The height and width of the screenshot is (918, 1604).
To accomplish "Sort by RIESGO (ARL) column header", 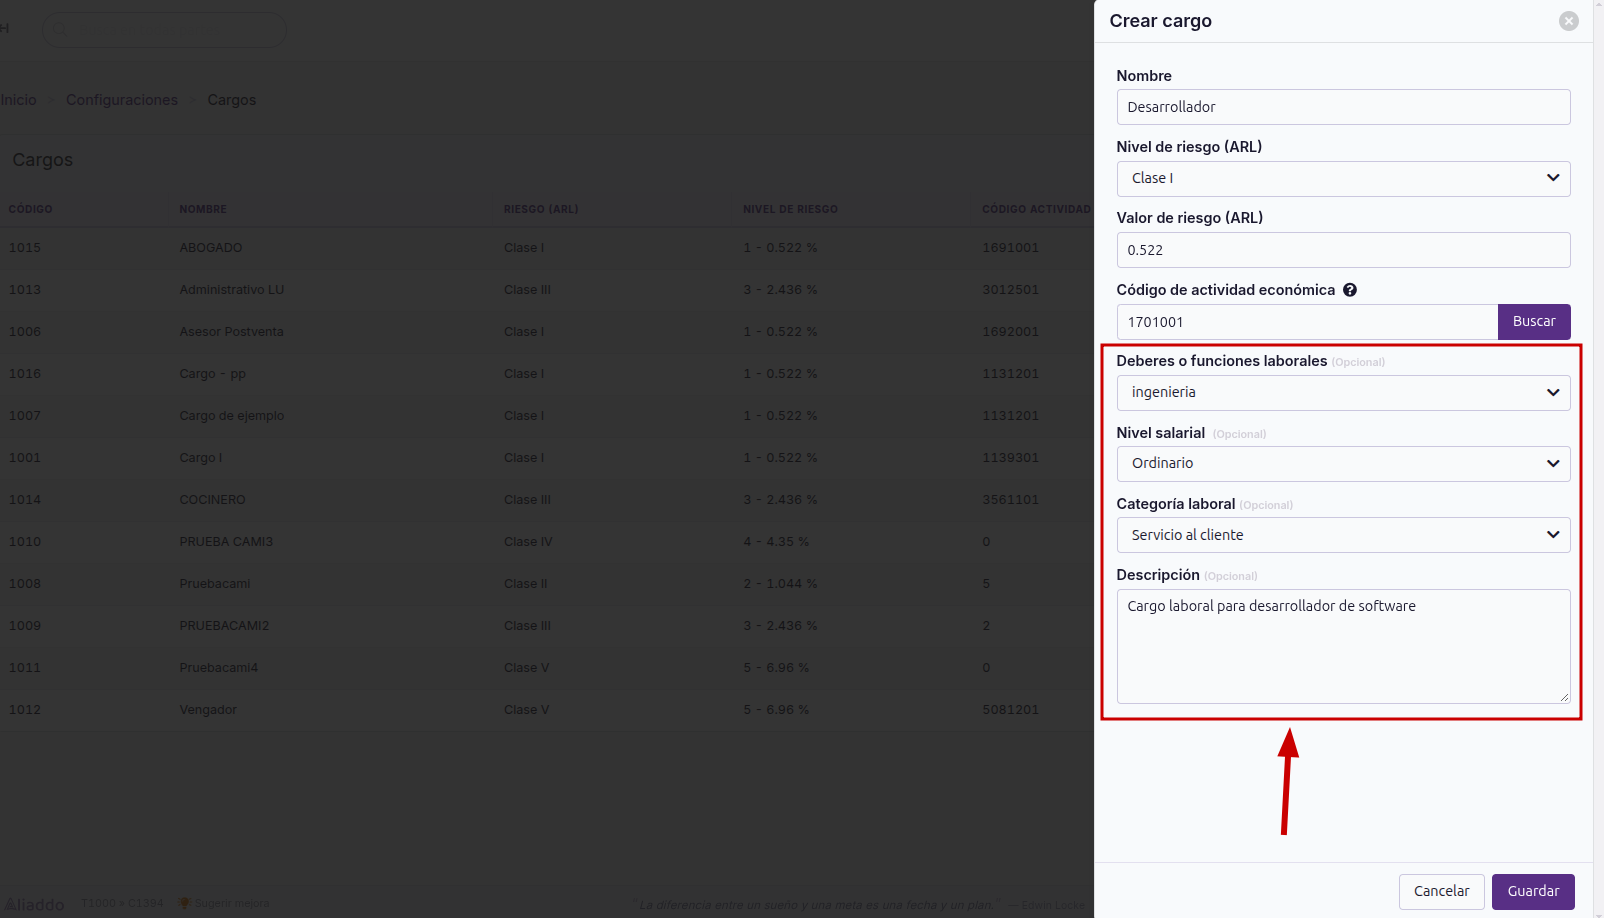I will [541, 209].
